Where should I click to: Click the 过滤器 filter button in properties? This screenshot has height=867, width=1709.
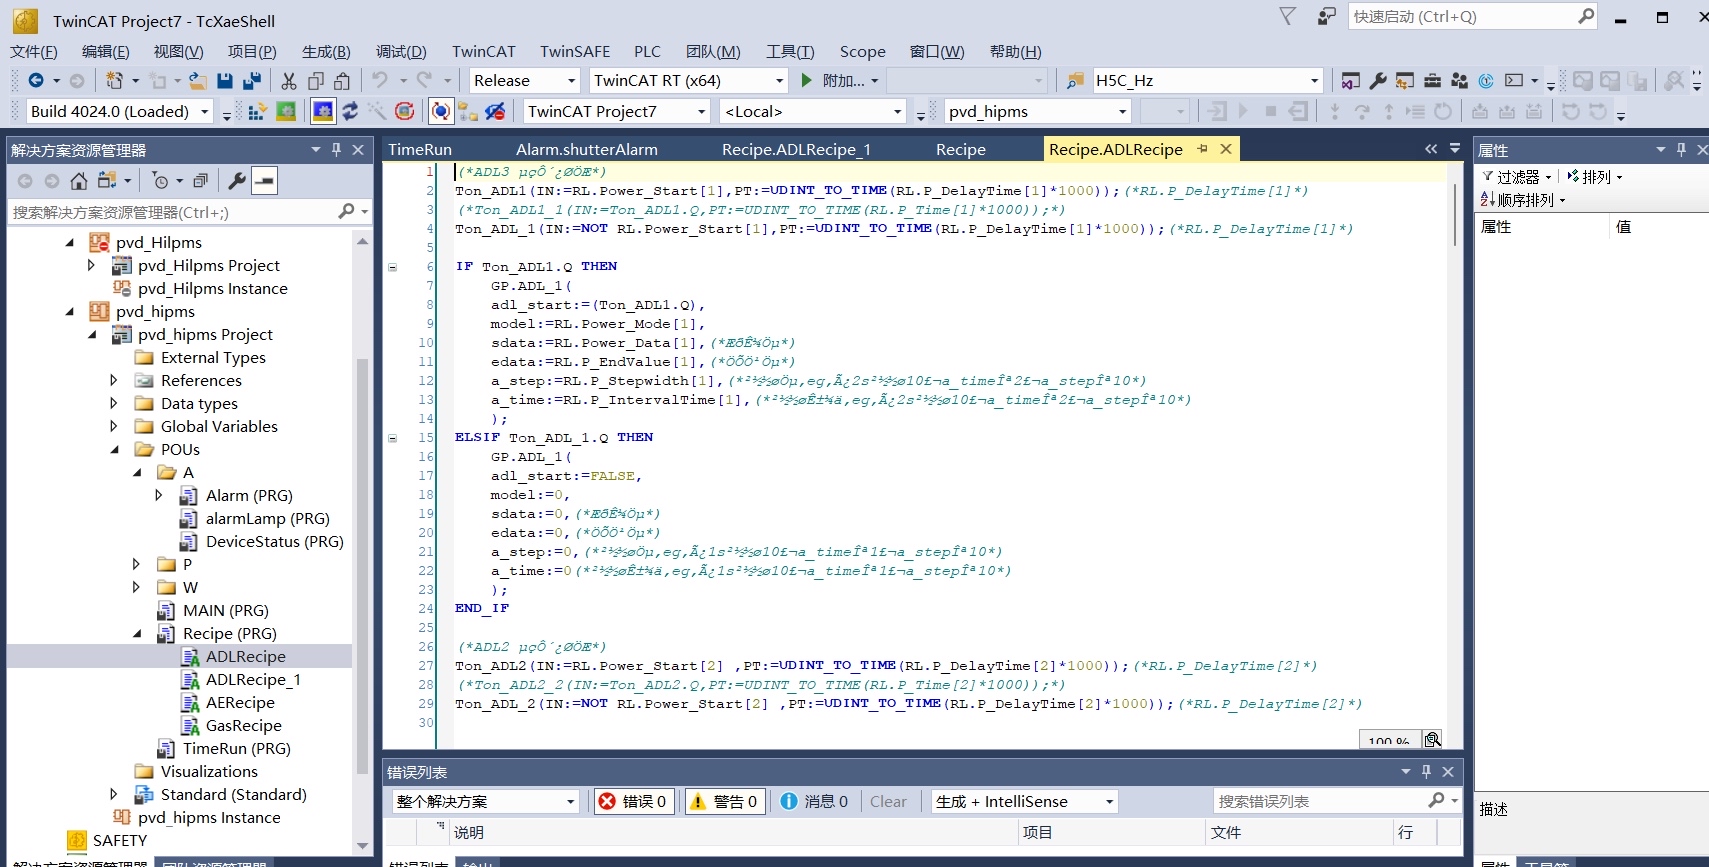[x=1517, y=177]
